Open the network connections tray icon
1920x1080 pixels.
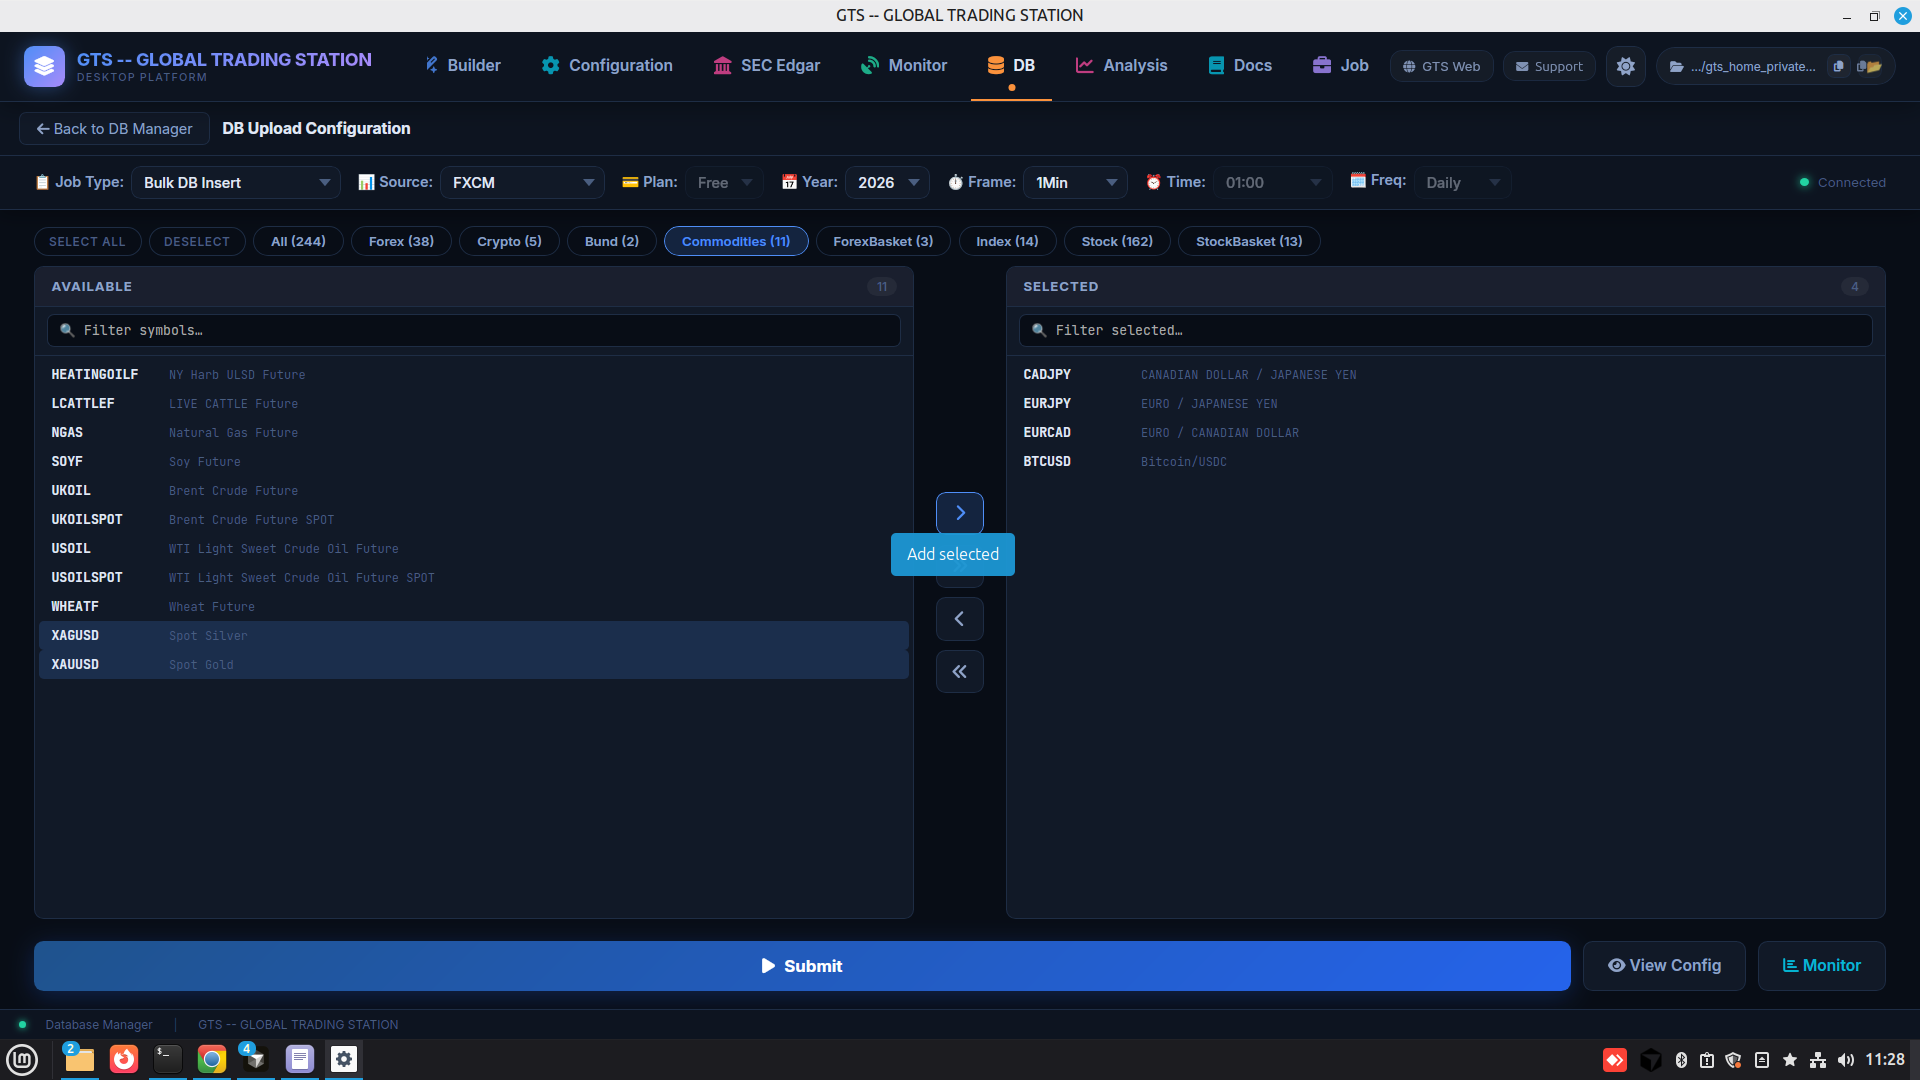1818,1060
